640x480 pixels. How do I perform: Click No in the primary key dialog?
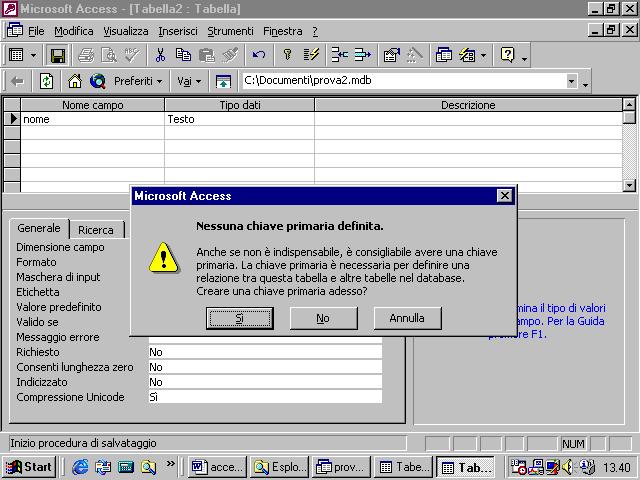point(323,318)
